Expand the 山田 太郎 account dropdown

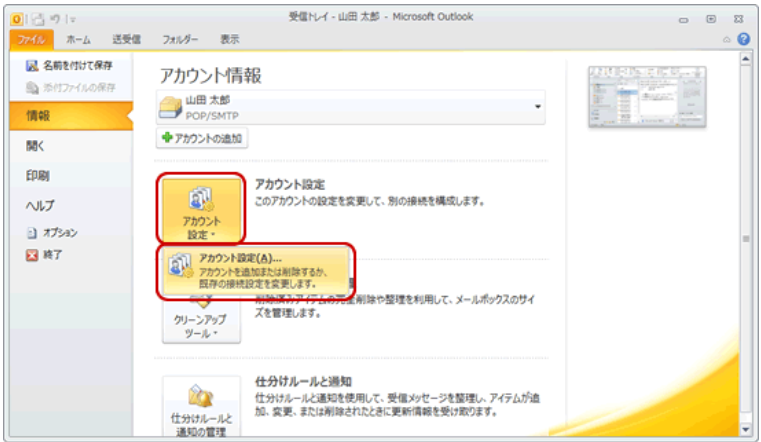539,107
